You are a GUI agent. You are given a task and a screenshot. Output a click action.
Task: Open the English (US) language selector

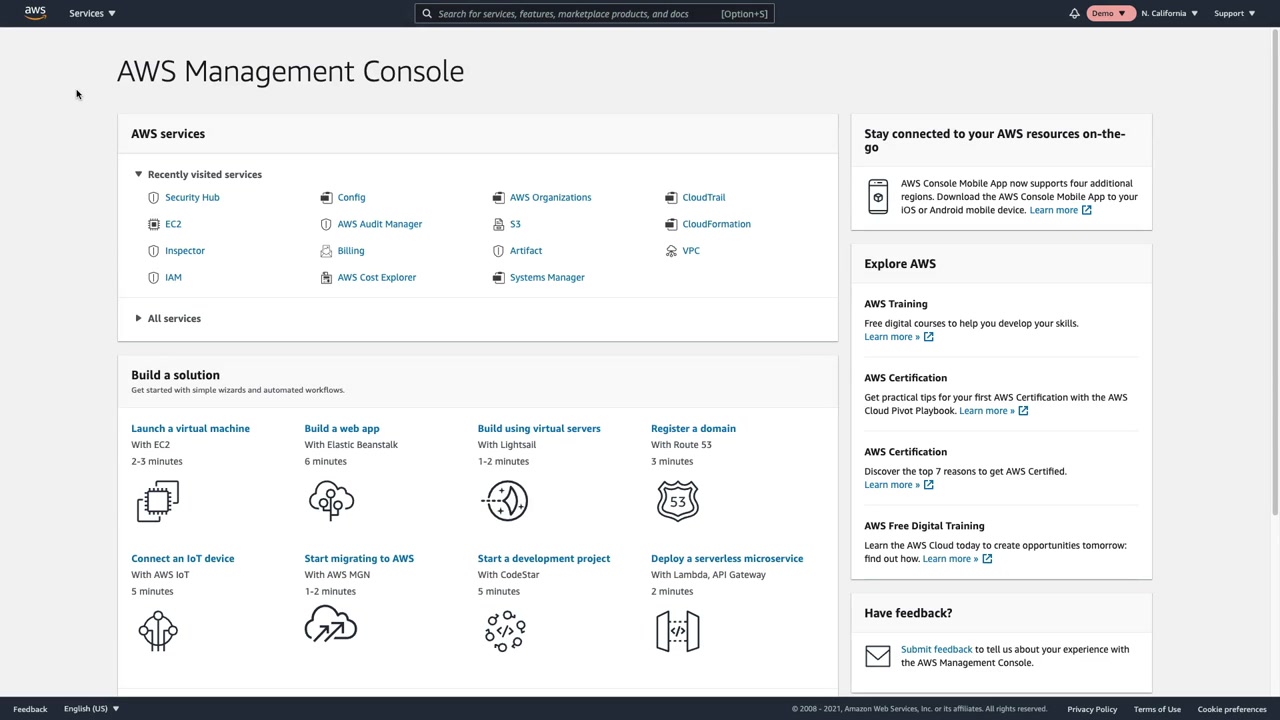click(91, 709)
